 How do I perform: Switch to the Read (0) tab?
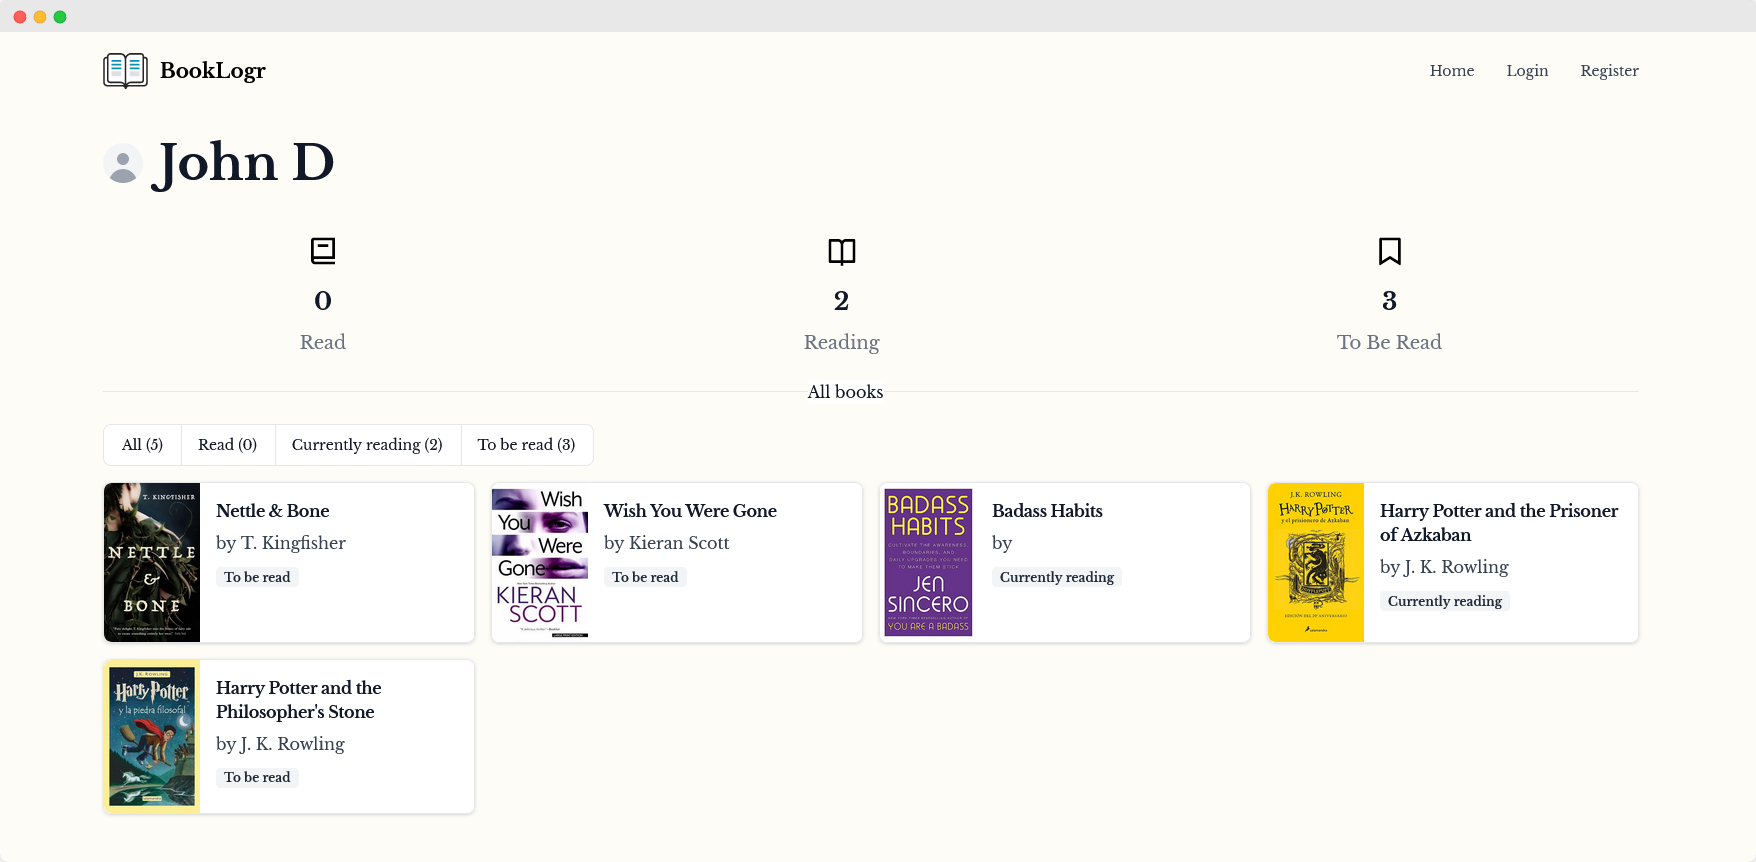[227, 445]
